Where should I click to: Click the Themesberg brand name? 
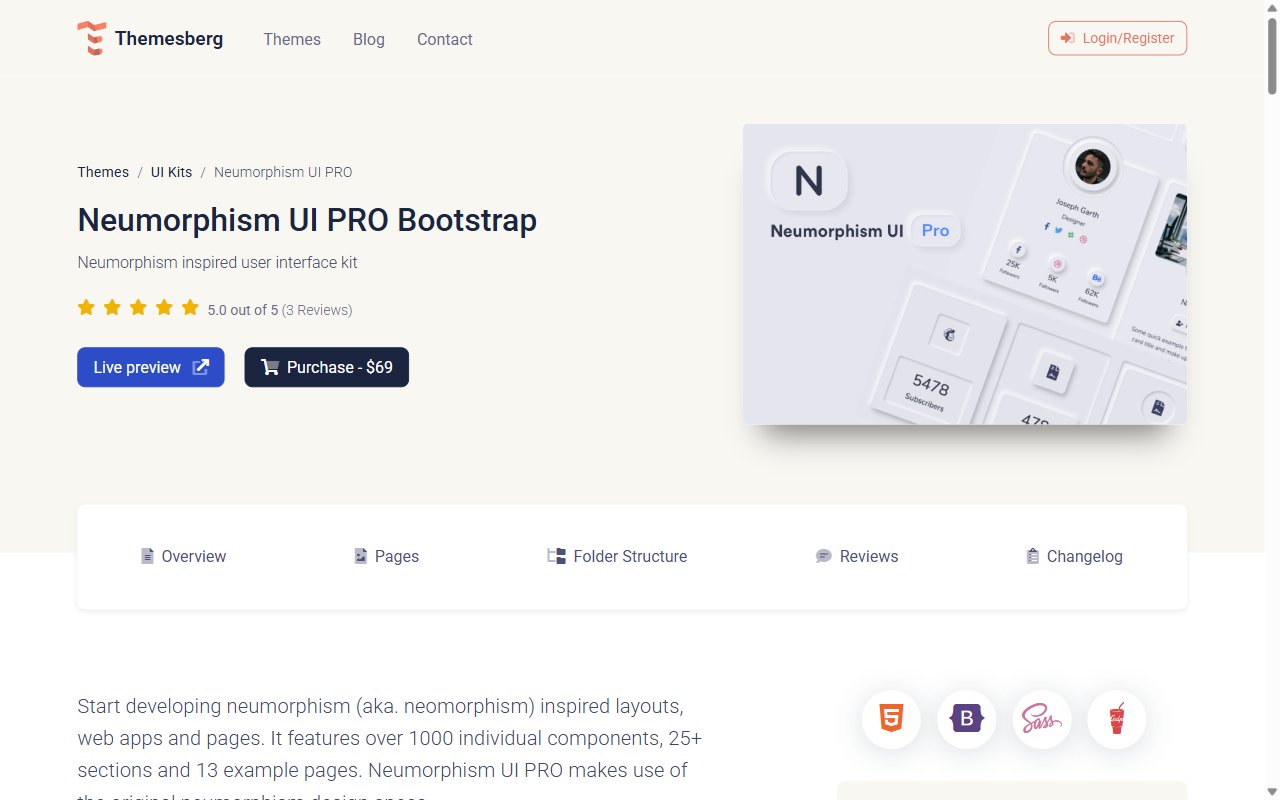(169, 39)
